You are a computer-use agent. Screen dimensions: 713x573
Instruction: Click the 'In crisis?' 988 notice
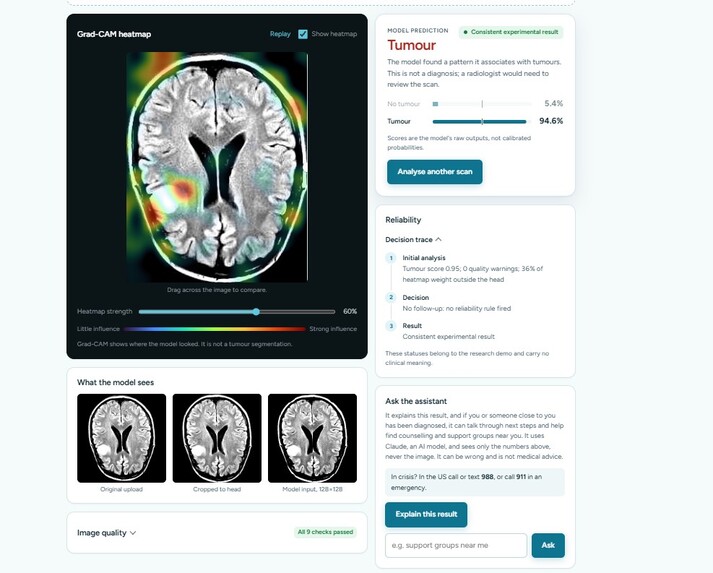point(475,482)
